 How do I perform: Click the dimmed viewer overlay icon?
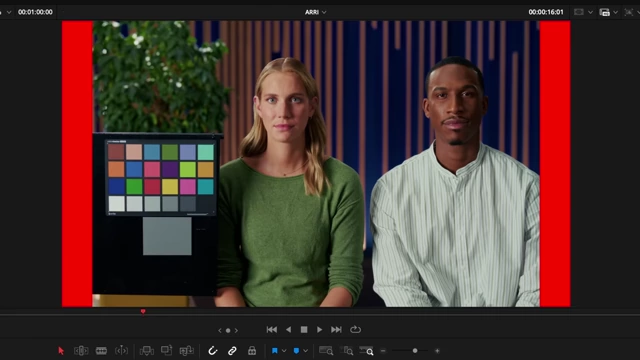coord(579,12)
